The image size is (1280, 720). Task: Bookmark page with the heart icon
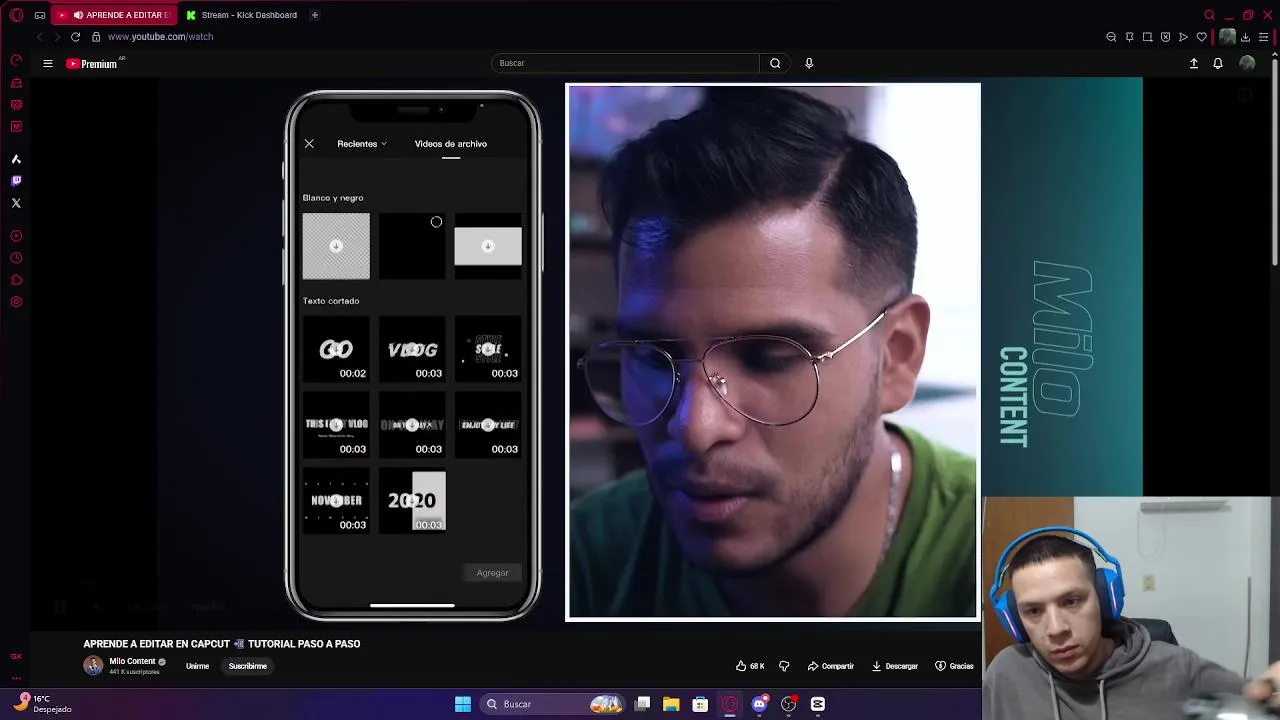1201,37
